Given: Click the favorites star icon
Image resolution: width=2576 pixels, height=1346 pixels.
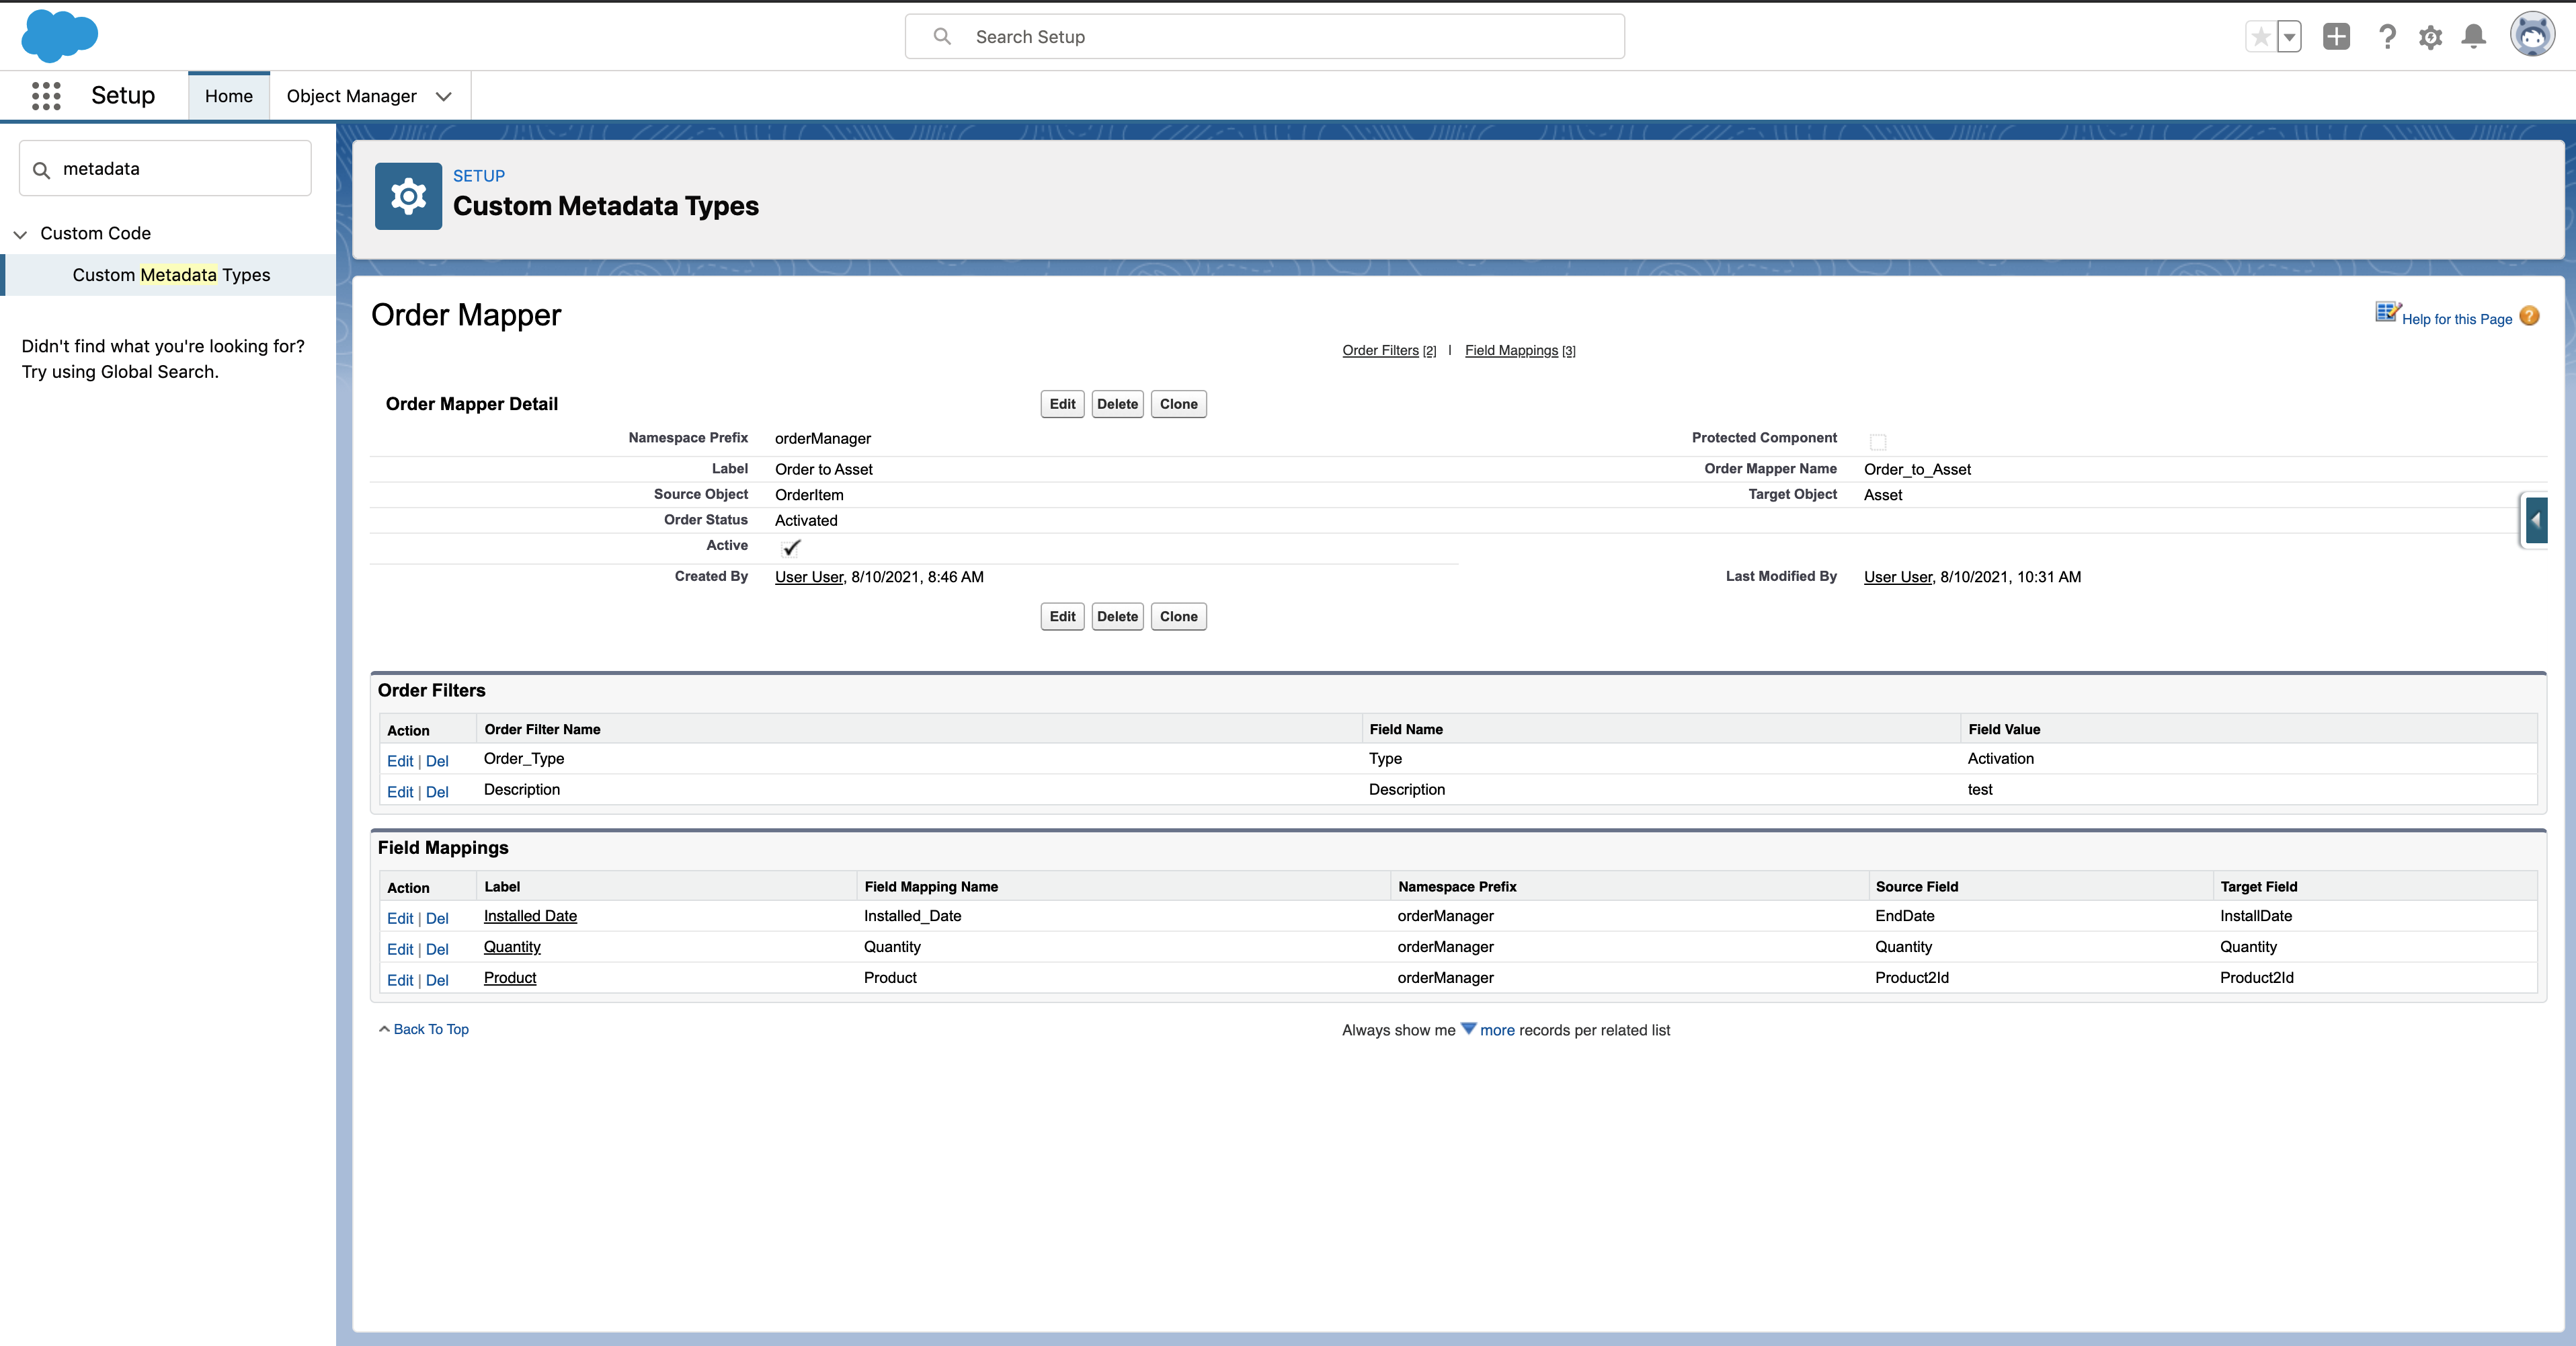Looking at the screenshot, I should [x=2260, y=37].
